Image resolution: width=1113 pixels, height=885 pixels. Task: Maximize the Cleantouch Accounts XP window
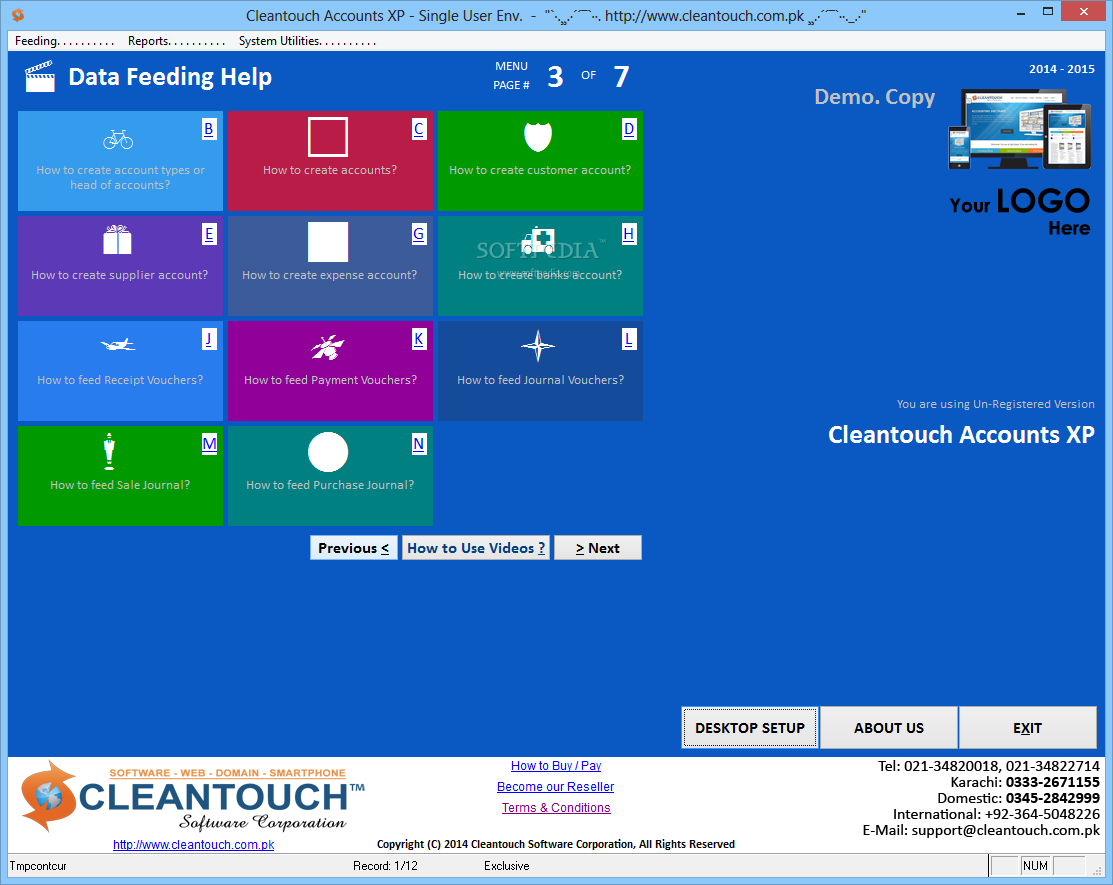pyautogui.click(x=1048, y=11)
